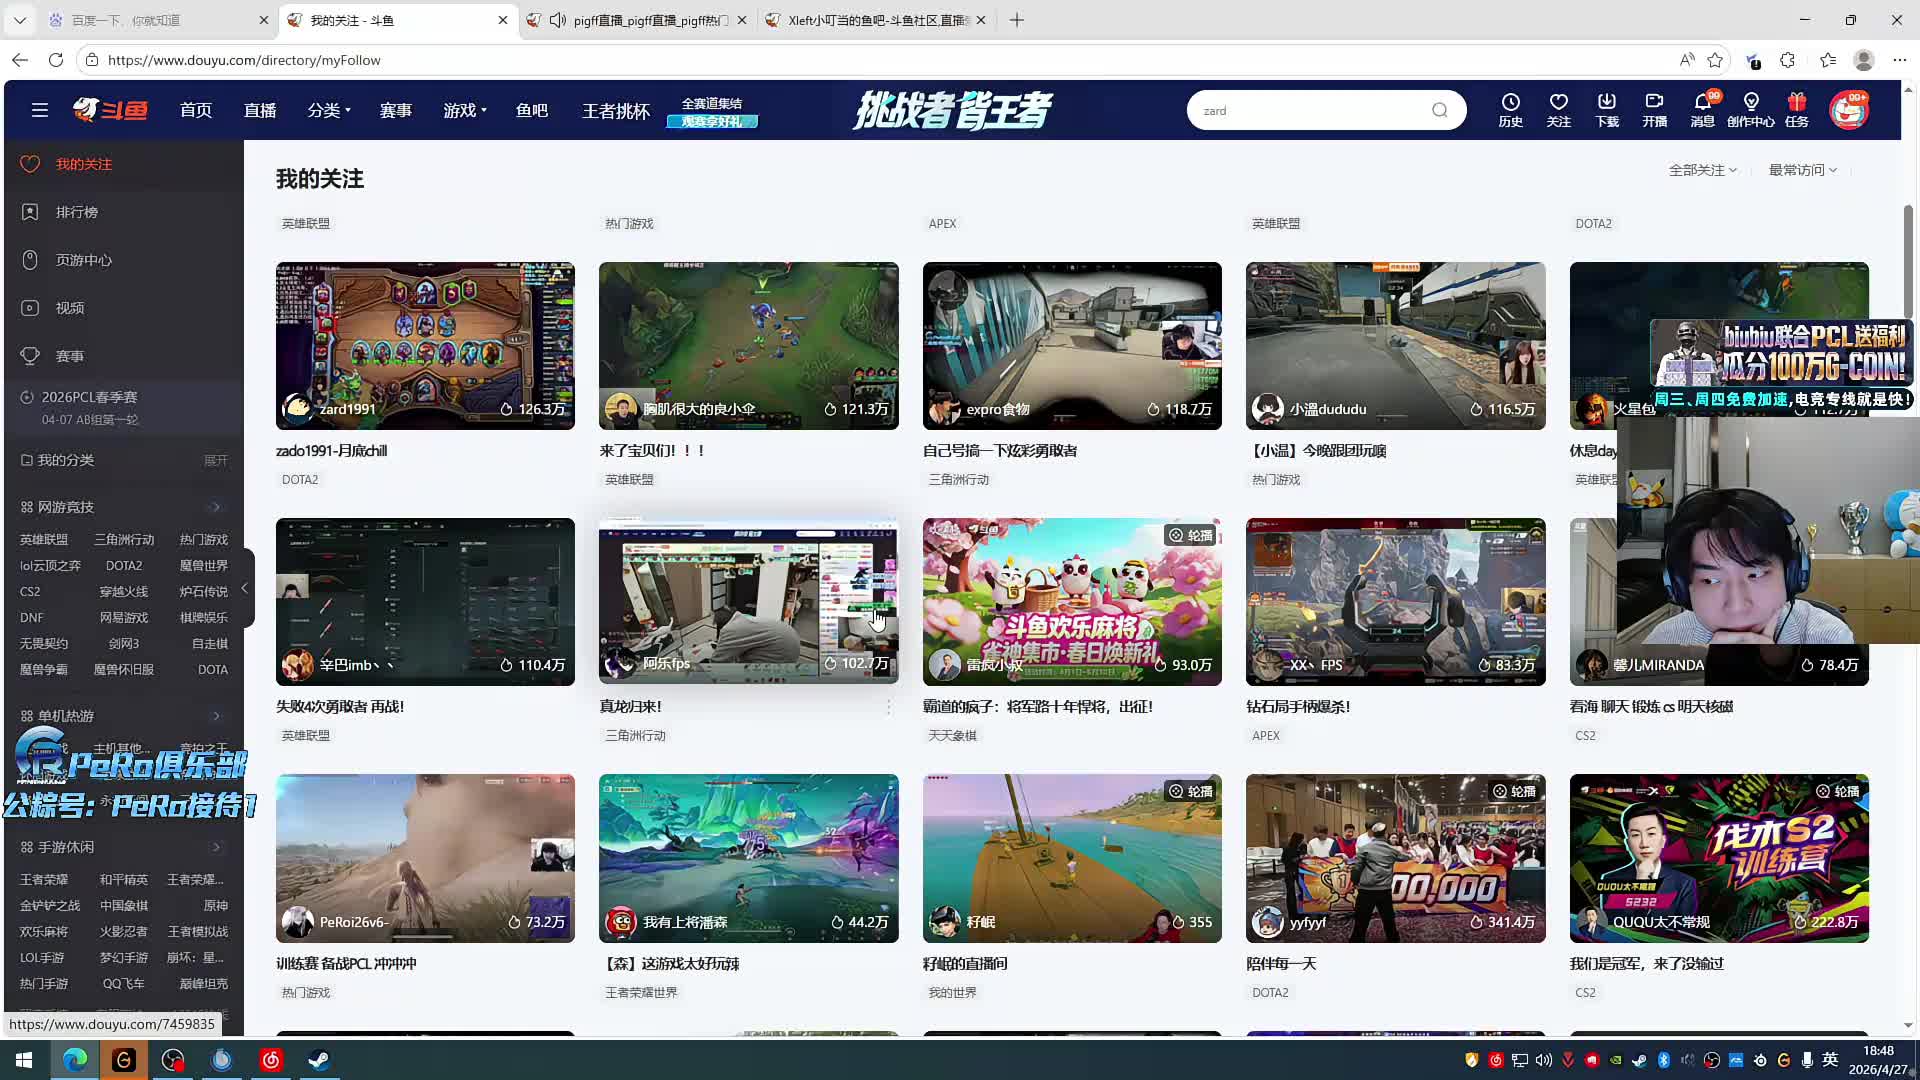Expand the 分类 navigation dropdown

click(328, 110)
